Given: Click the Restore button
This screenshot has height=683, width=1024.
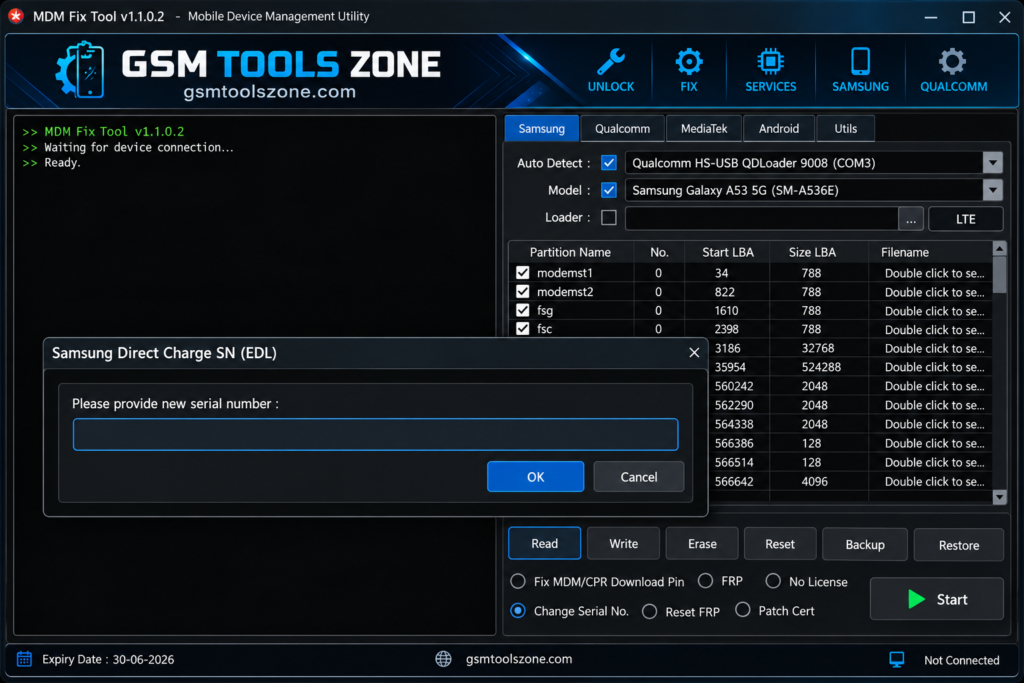Looking at the screenshot, I should [x=959, y=545].
